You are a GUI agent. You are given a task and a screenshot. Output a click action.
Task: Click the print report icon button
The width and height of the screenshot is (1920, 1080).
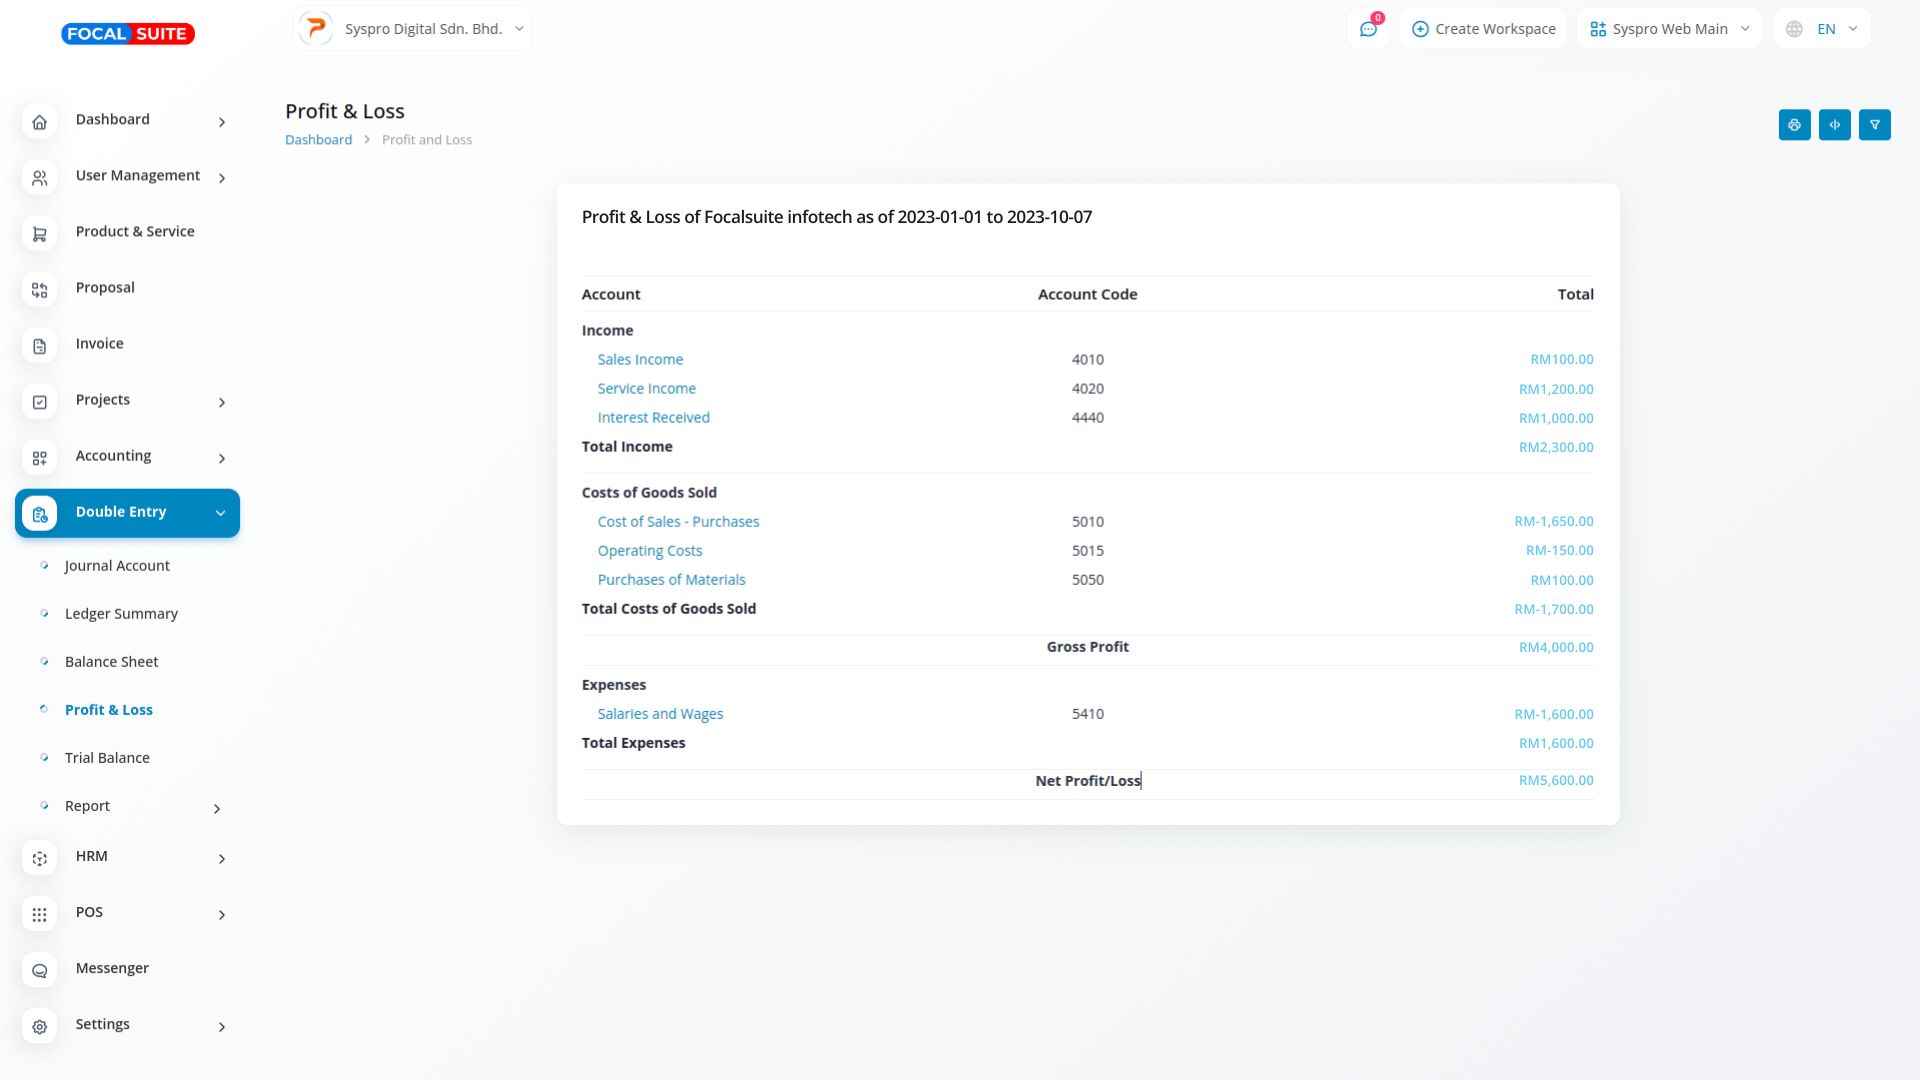(1794, 125)
